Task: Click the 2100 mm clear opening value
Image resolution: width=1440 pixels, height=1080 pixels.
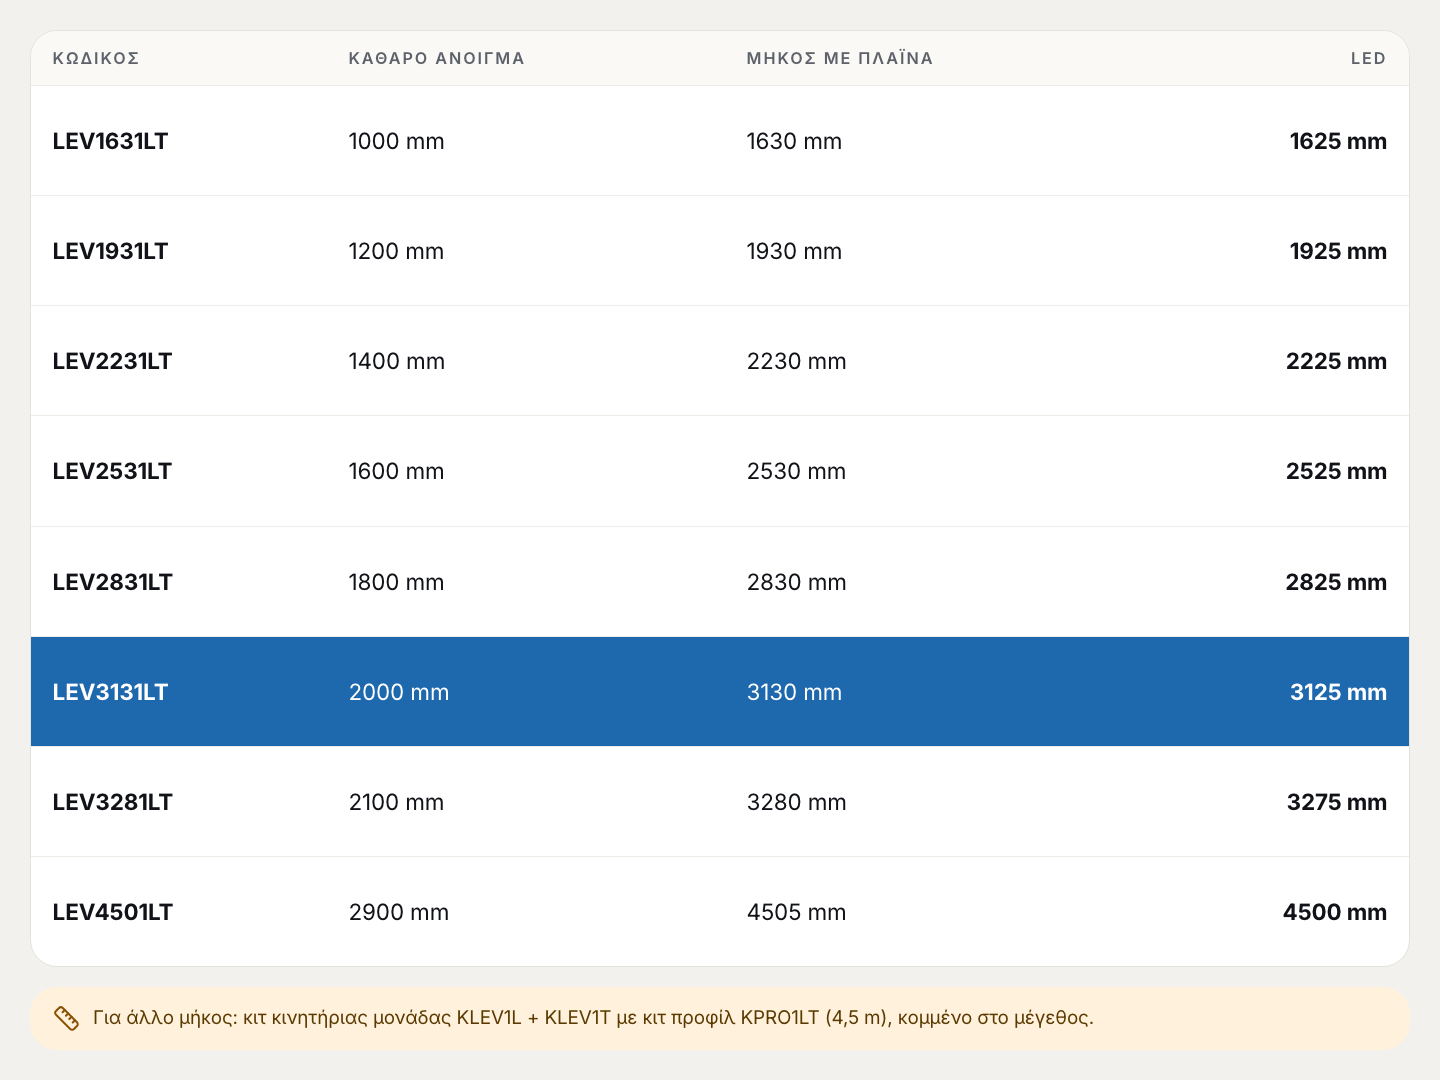Action: pos(396,802)
